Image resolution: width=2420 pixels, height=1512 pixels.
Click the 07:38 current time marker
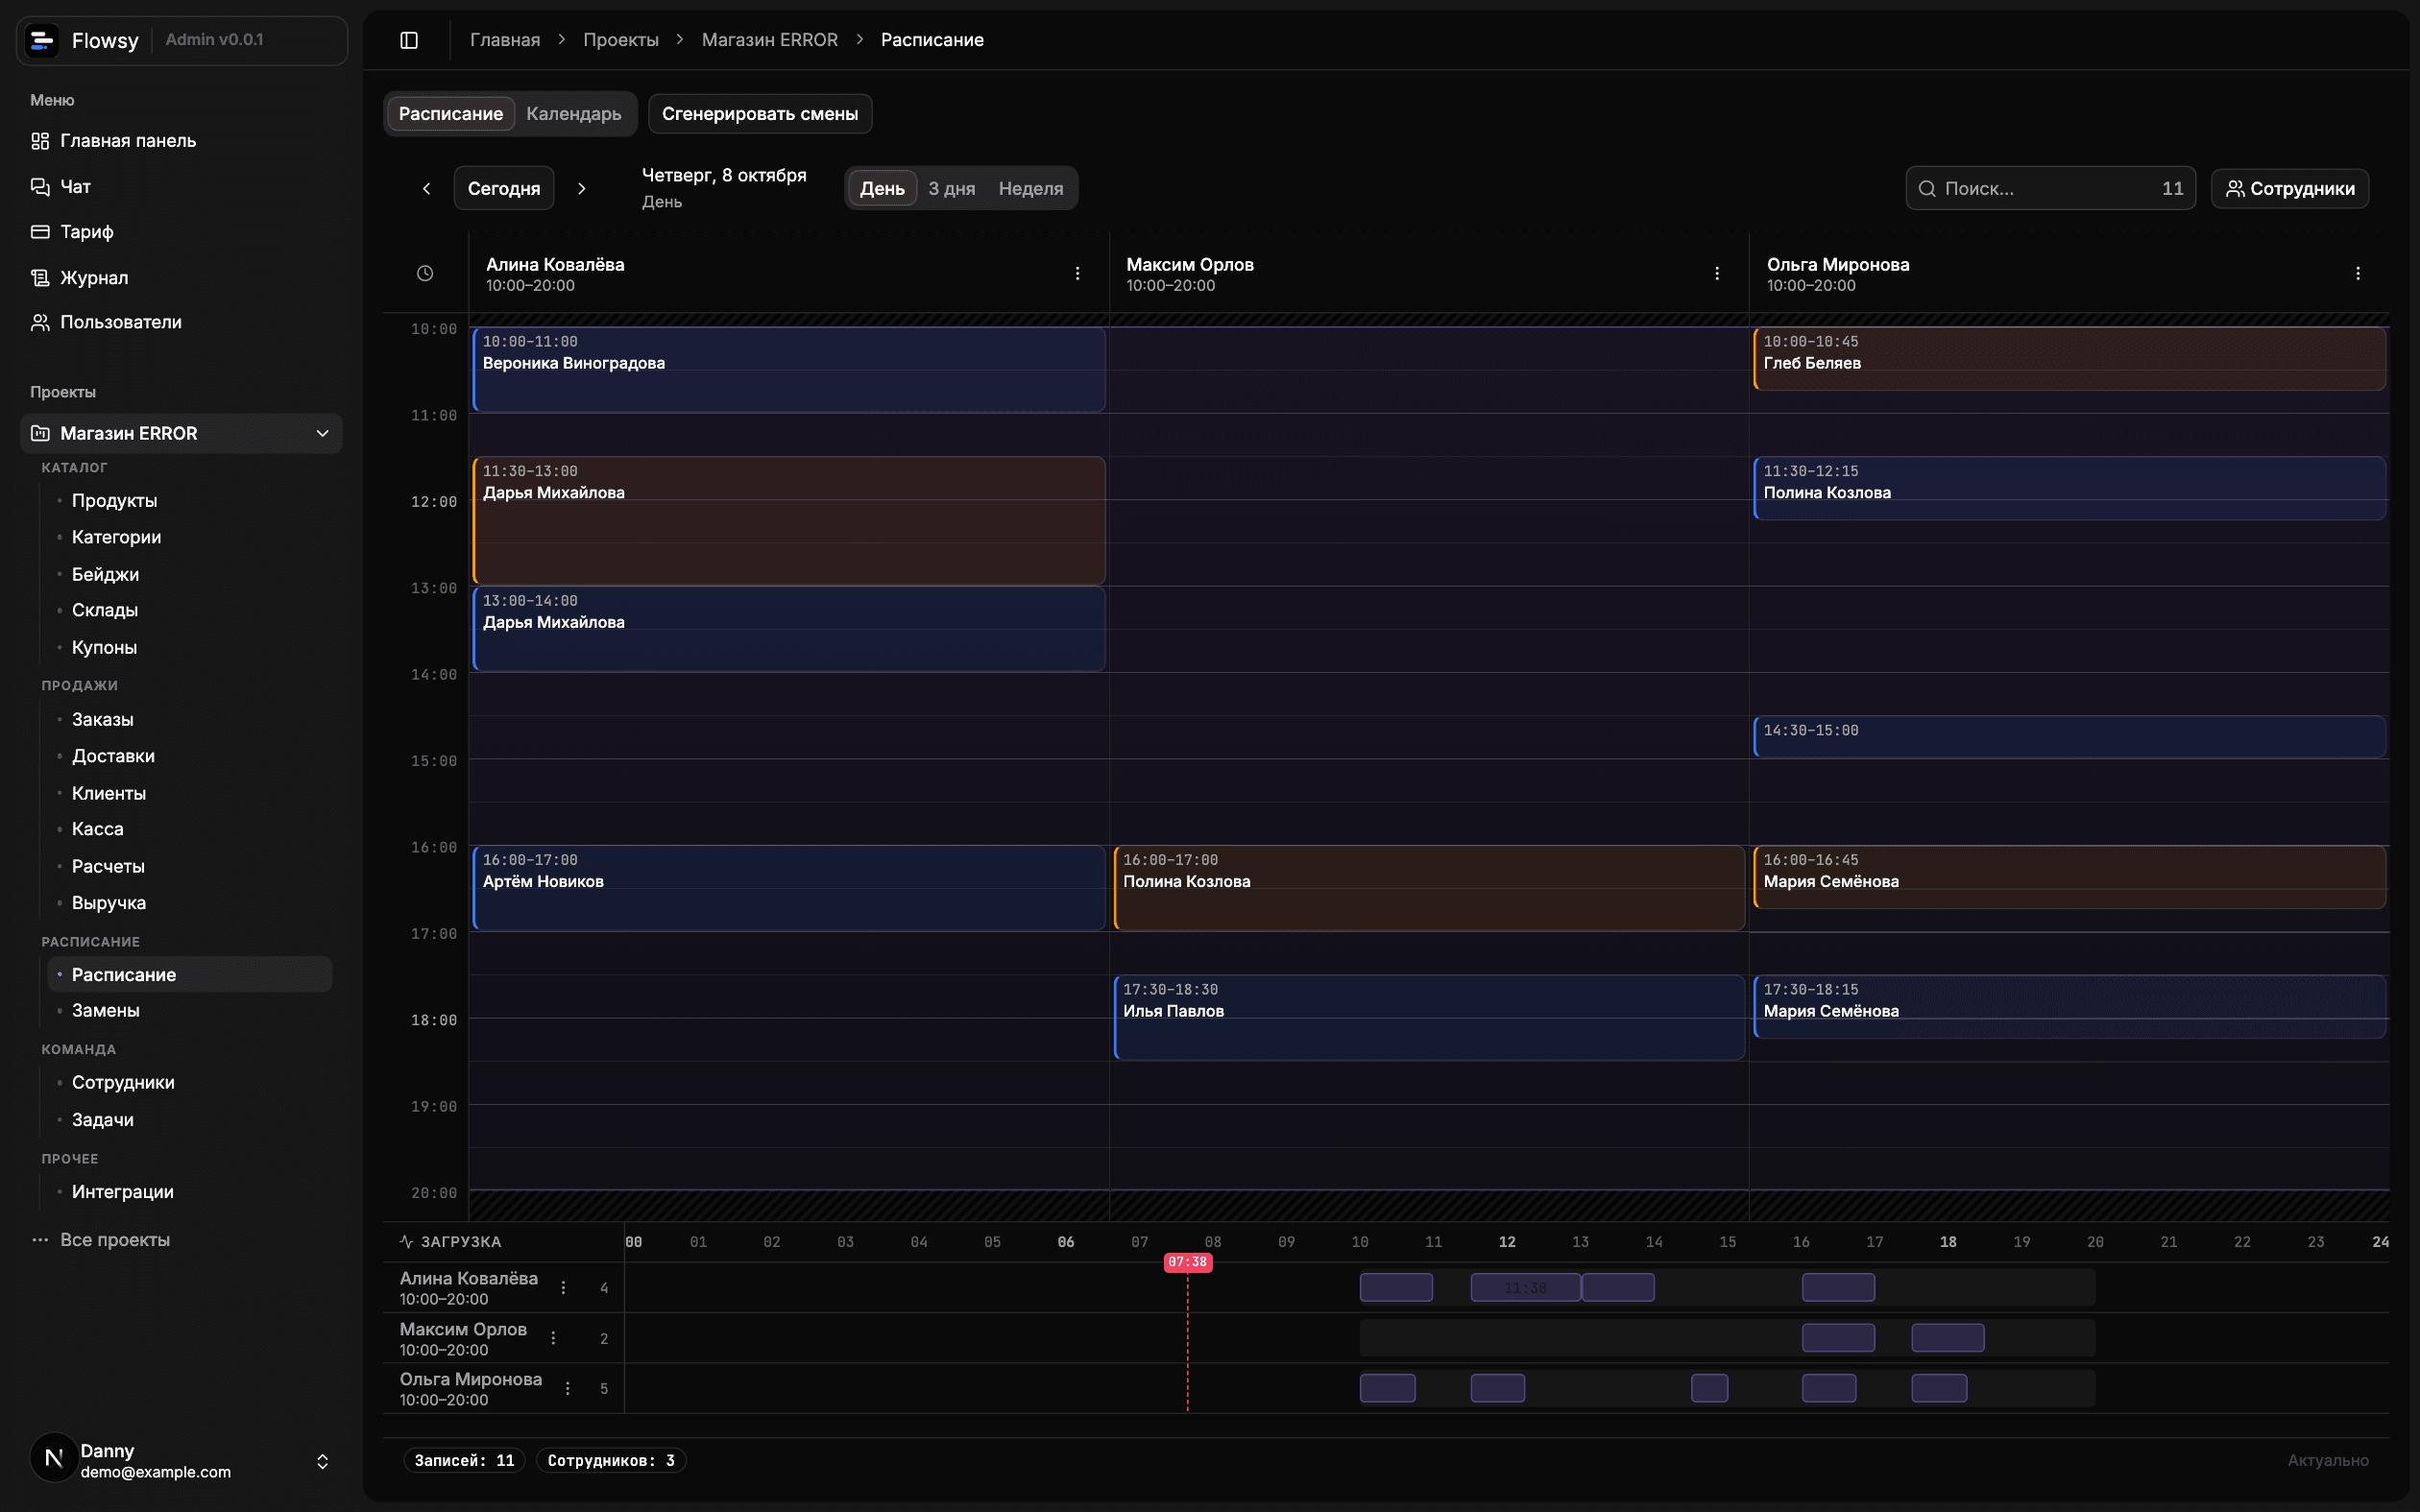(x=1188, y=1262)
